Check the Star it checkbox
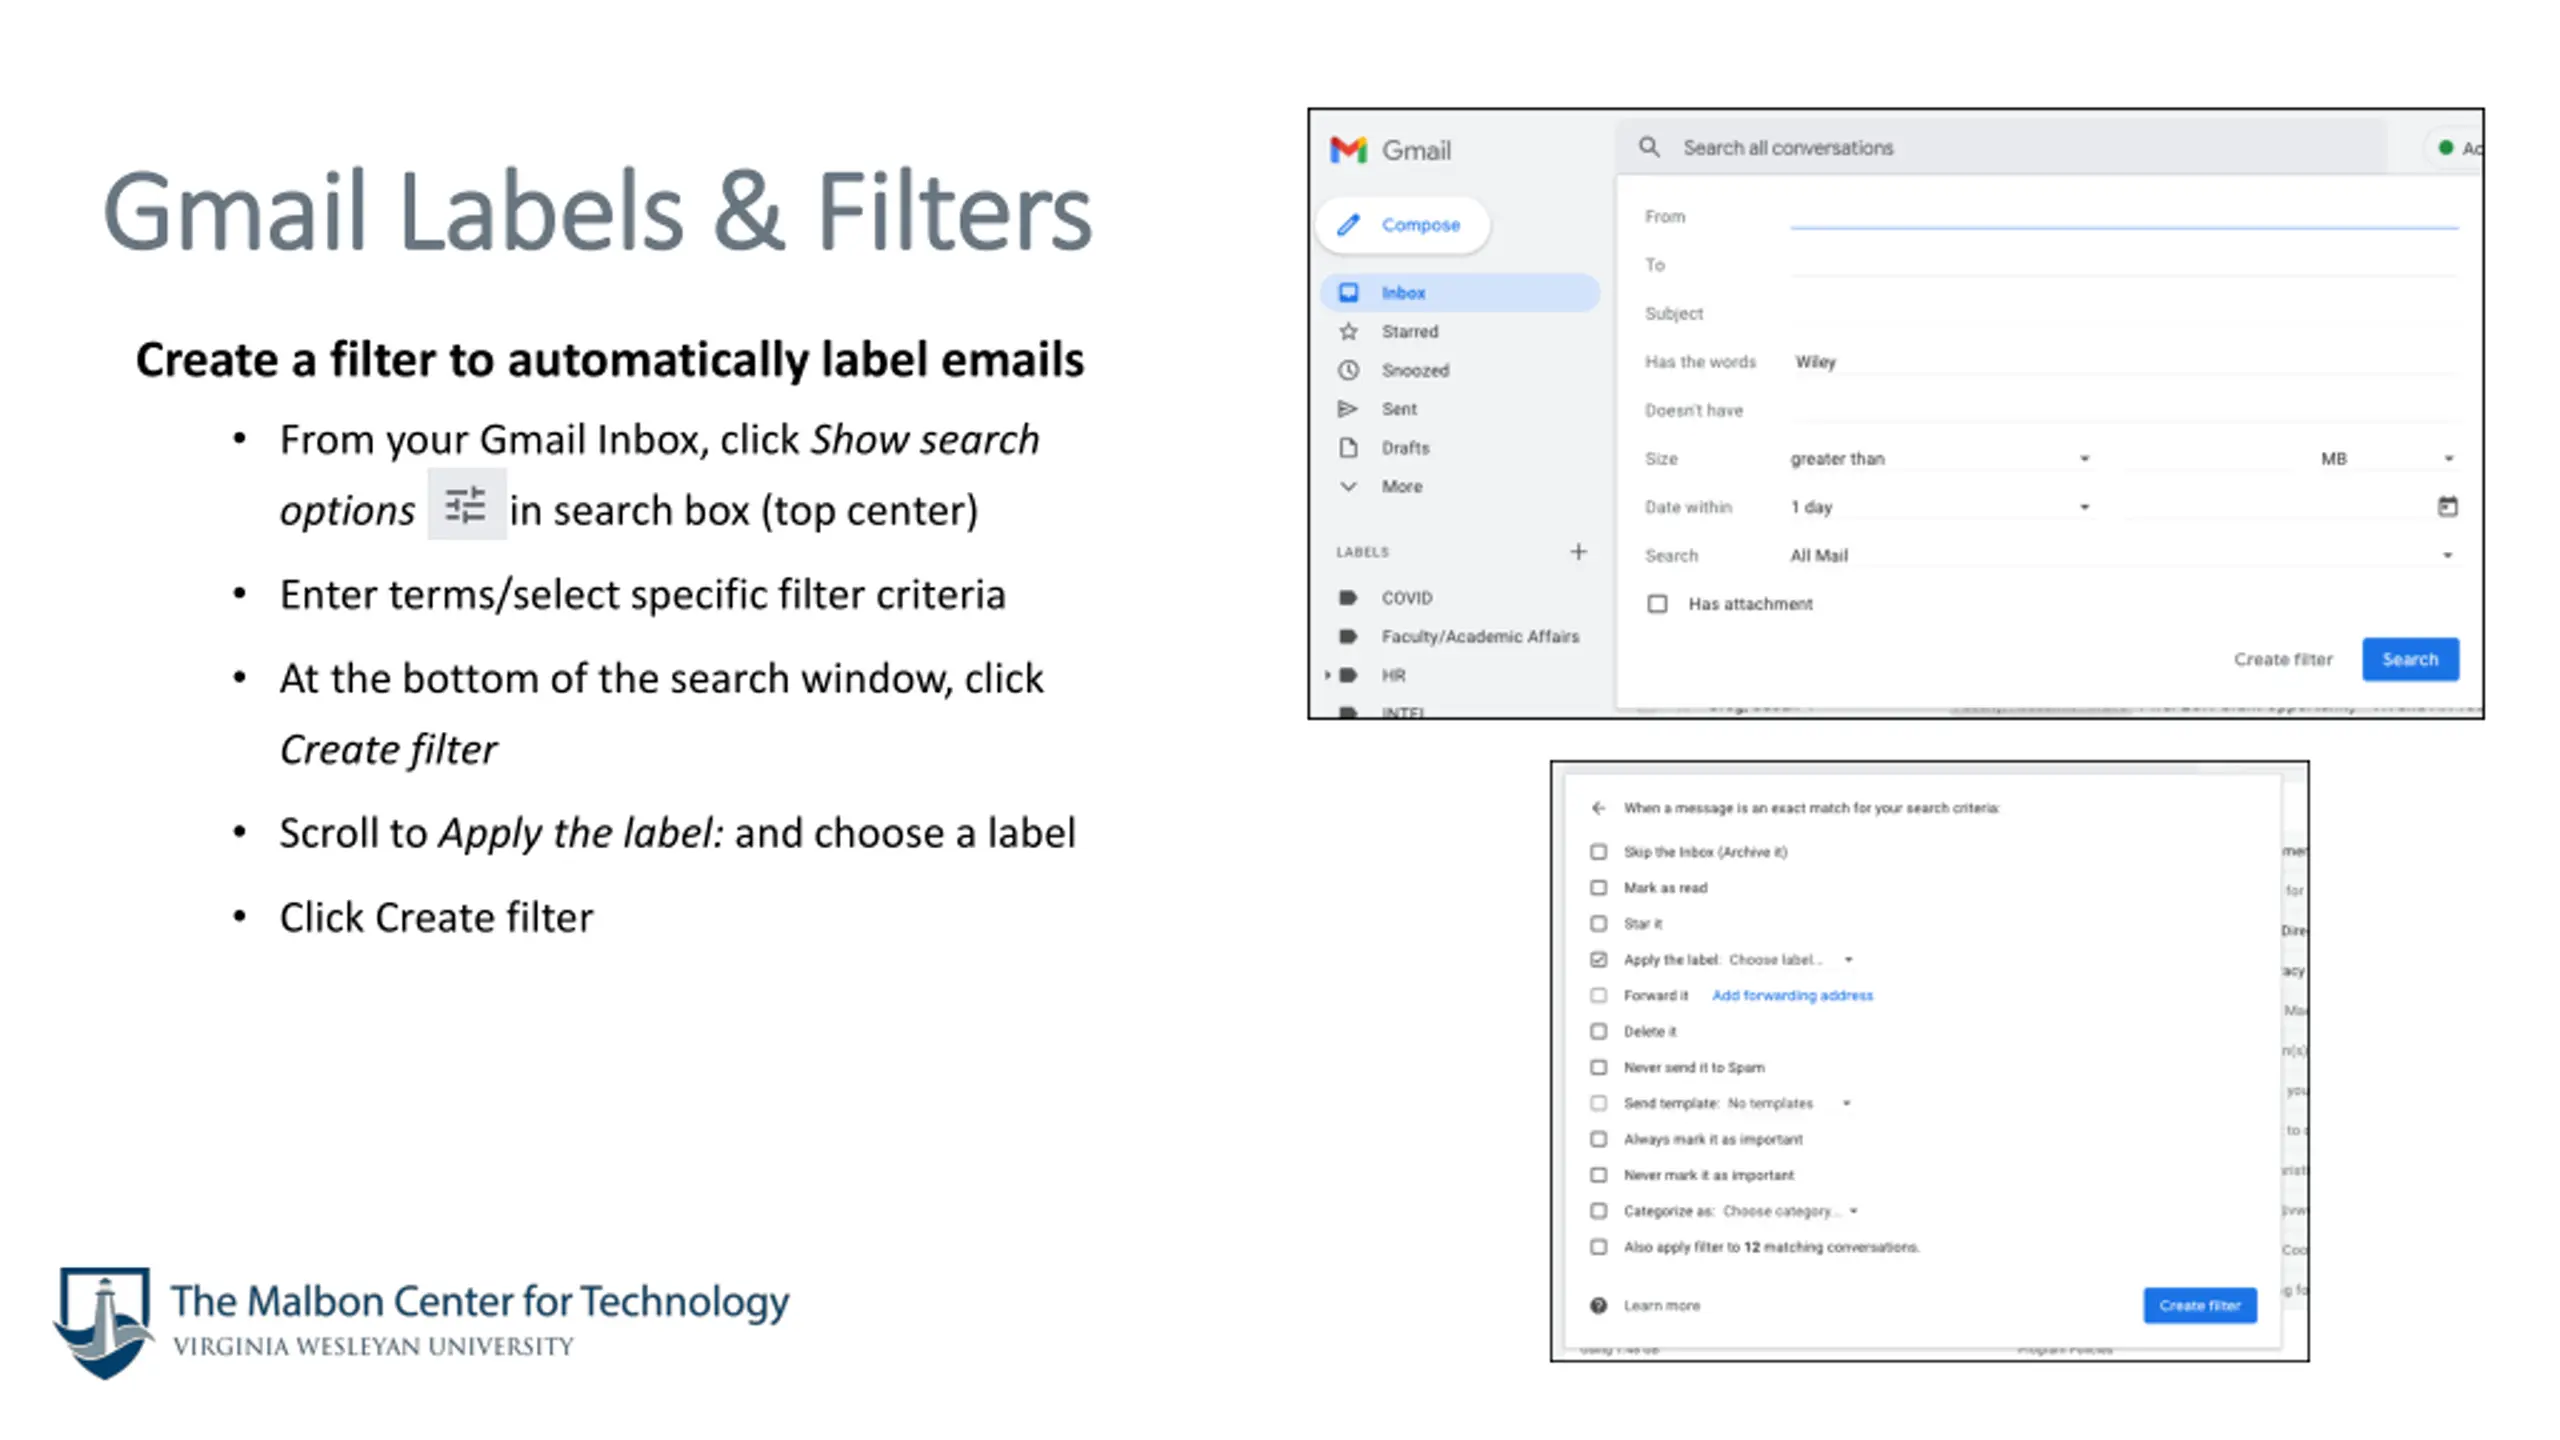 coord(1598,924)
